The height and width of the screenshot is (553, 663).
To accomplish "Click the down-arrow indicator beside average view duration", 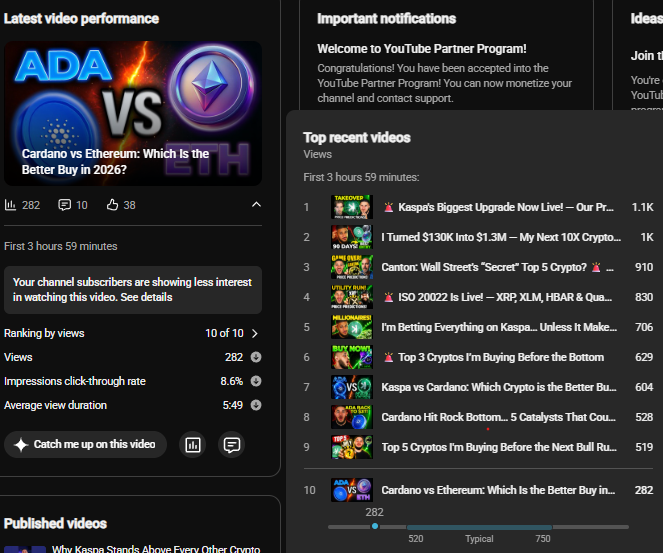I will coord(256,405).
